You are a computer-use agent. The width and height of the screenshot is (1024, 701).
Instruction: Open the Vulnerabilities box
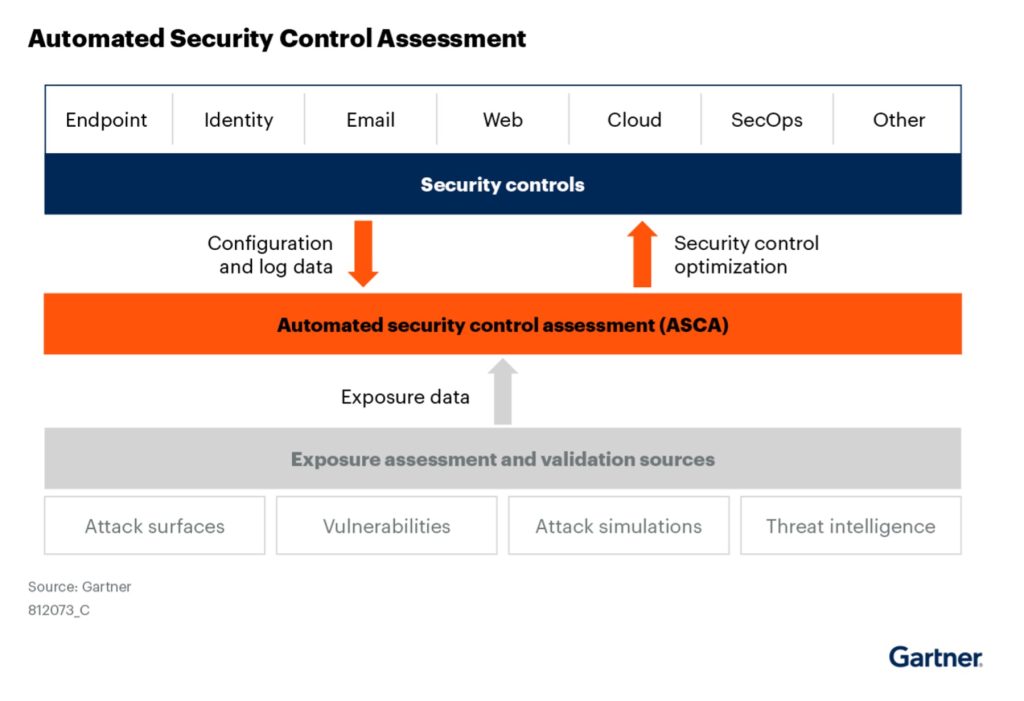pos(386,526)
